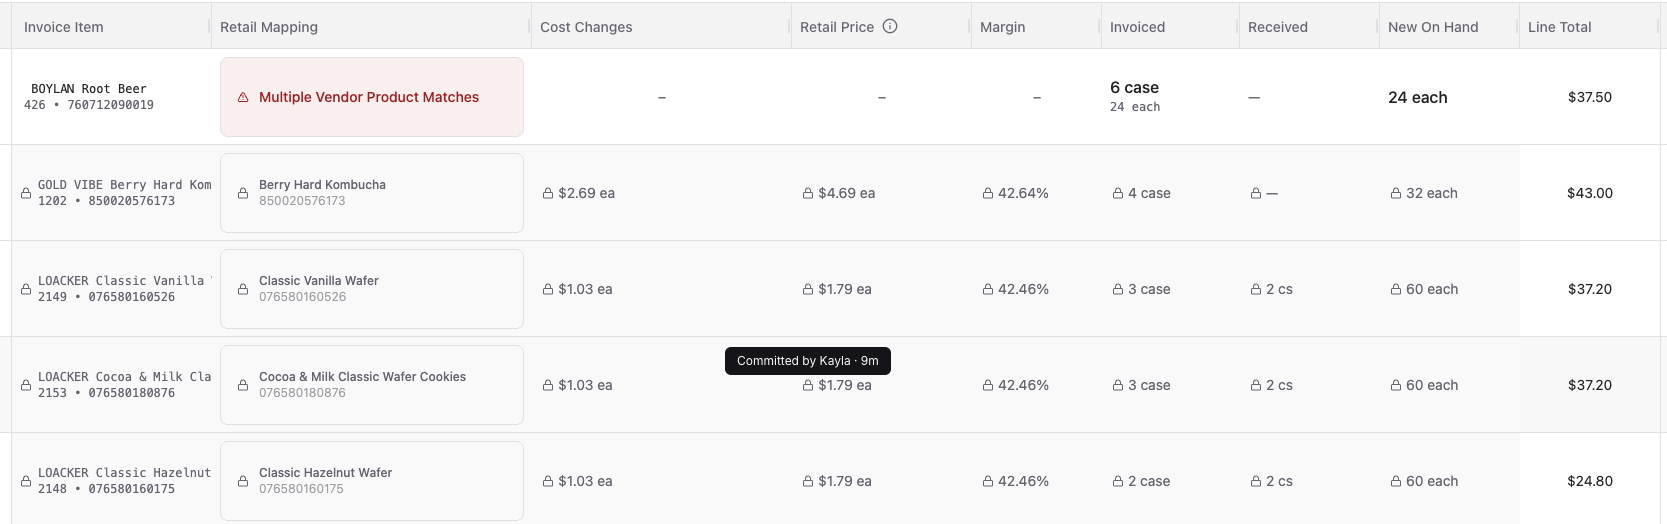This screenshot has width=1667, height=524.
Task: Click lock icon next to Classic Vanilla $1.03 ea cost
Action: pos(548,289)
